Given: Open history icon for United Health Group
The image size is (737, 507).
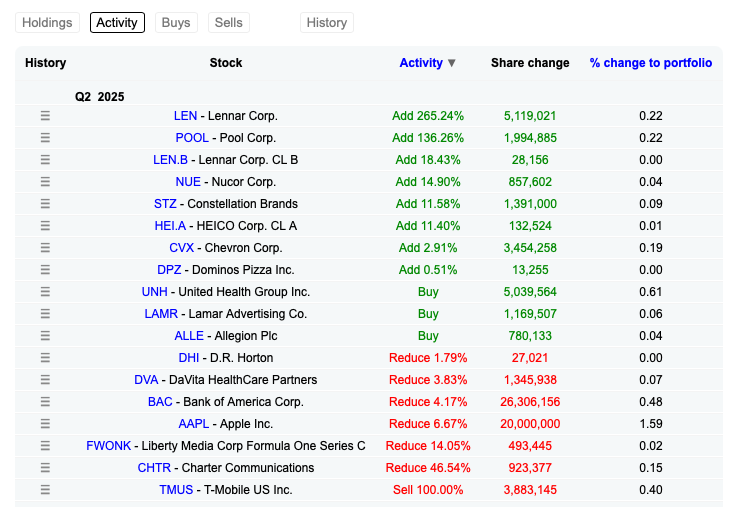Looking at the screenshot, I should tap(45, 292).
